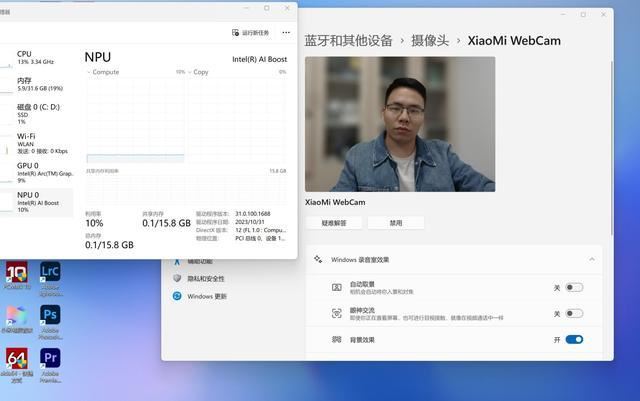Collapse the Windows Studio Effects section
The height and width of the screenshot is (401, 640).
click(591, 259)
